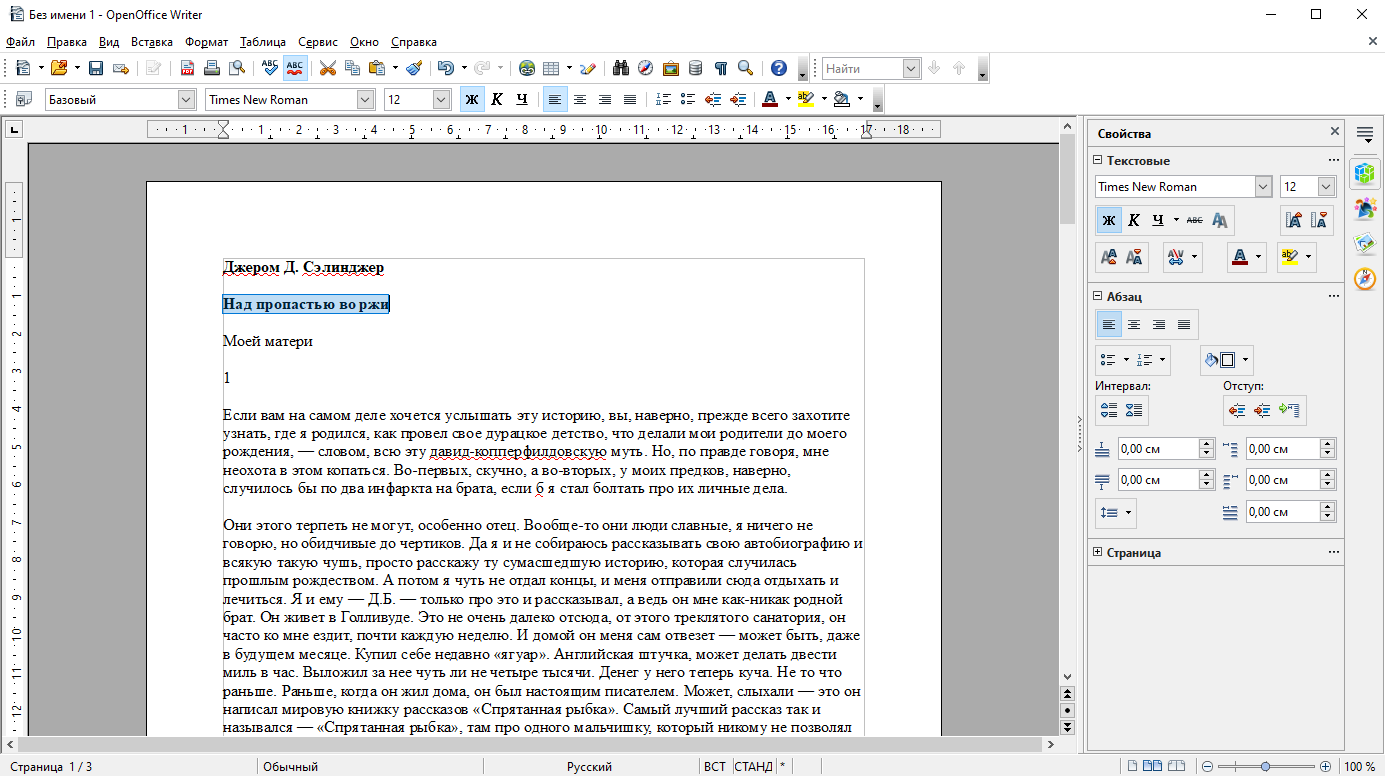Open the sidebar Styles and Formatting deck
This screenshot has height=776, width=1385.
click(1365, 208)
